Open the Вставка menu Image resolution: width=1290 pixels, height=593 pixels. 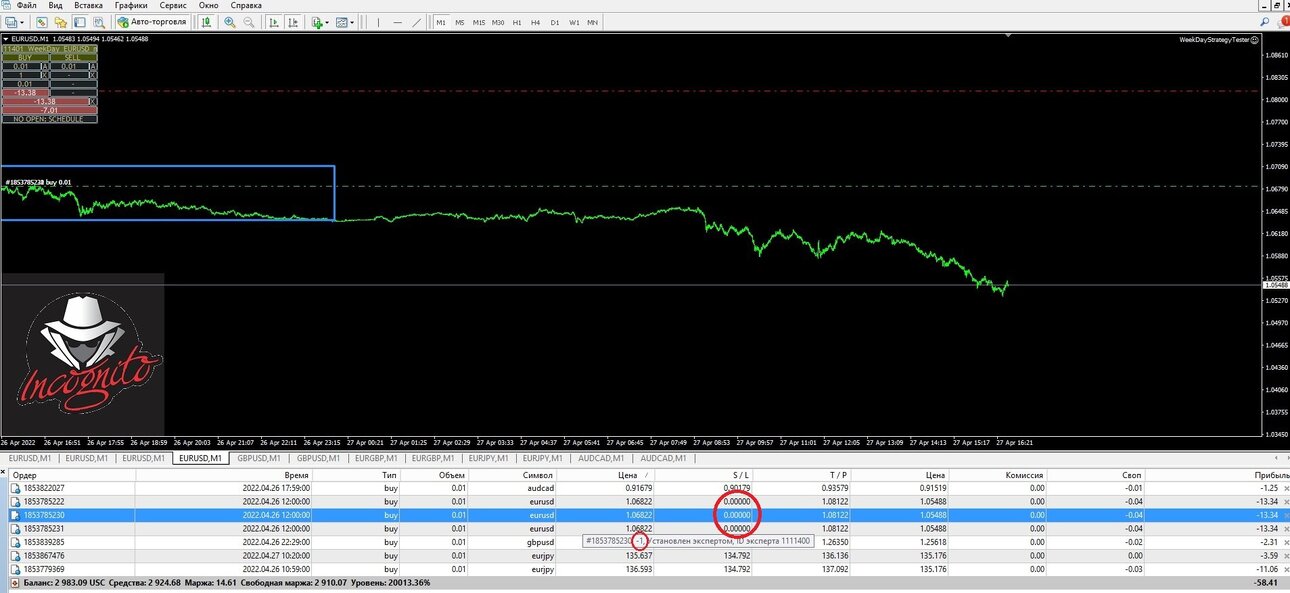pyautogui.click(x=88, y=5)
